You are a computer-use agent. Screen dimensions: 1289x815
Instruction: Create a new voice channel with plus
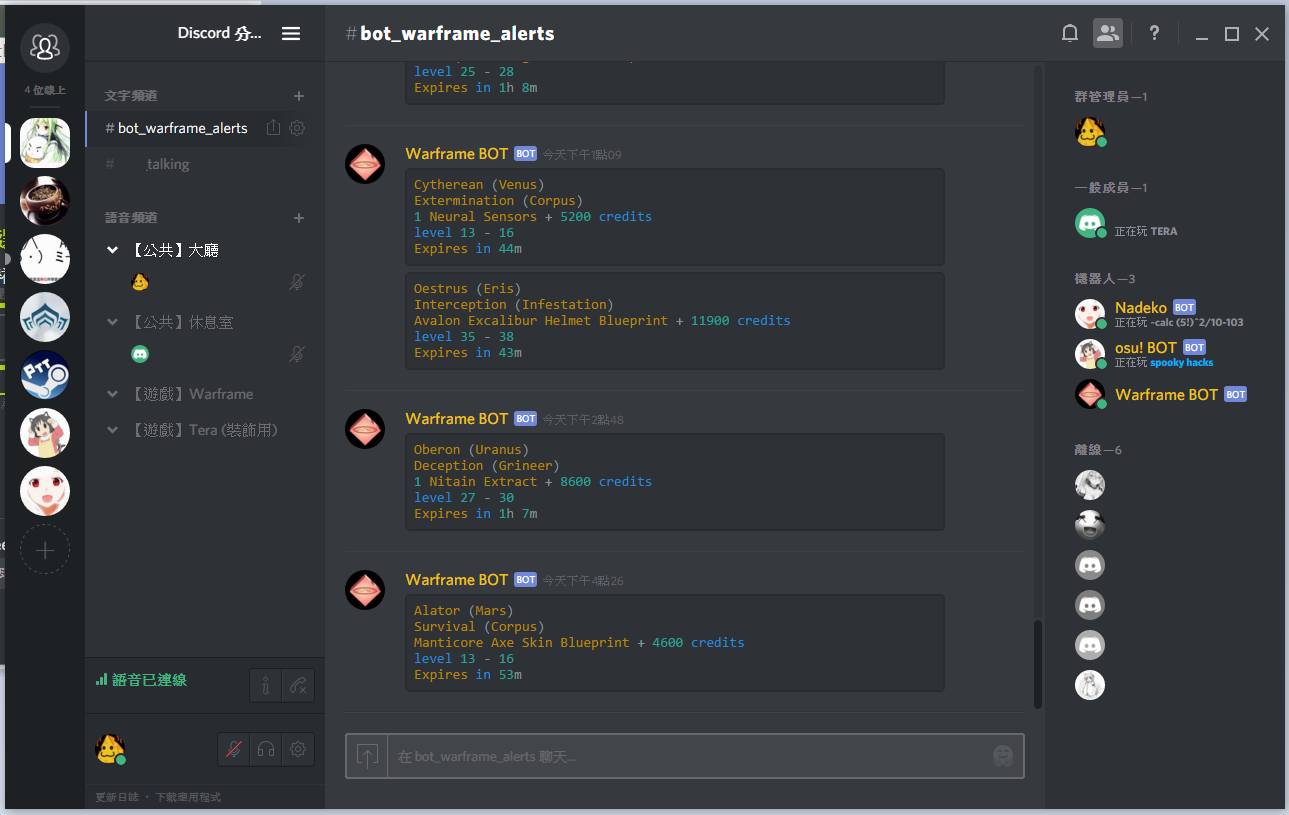tap(298, 218)
